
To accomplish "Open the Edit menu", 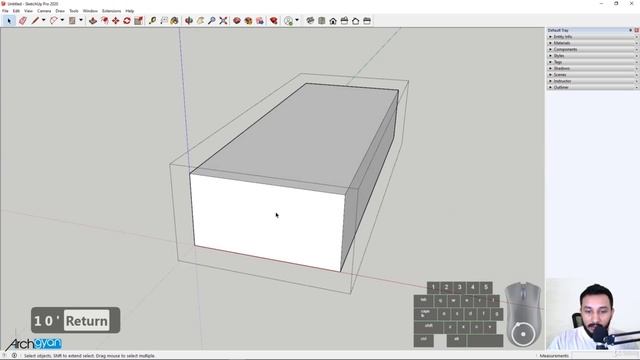I will [16, 11].
